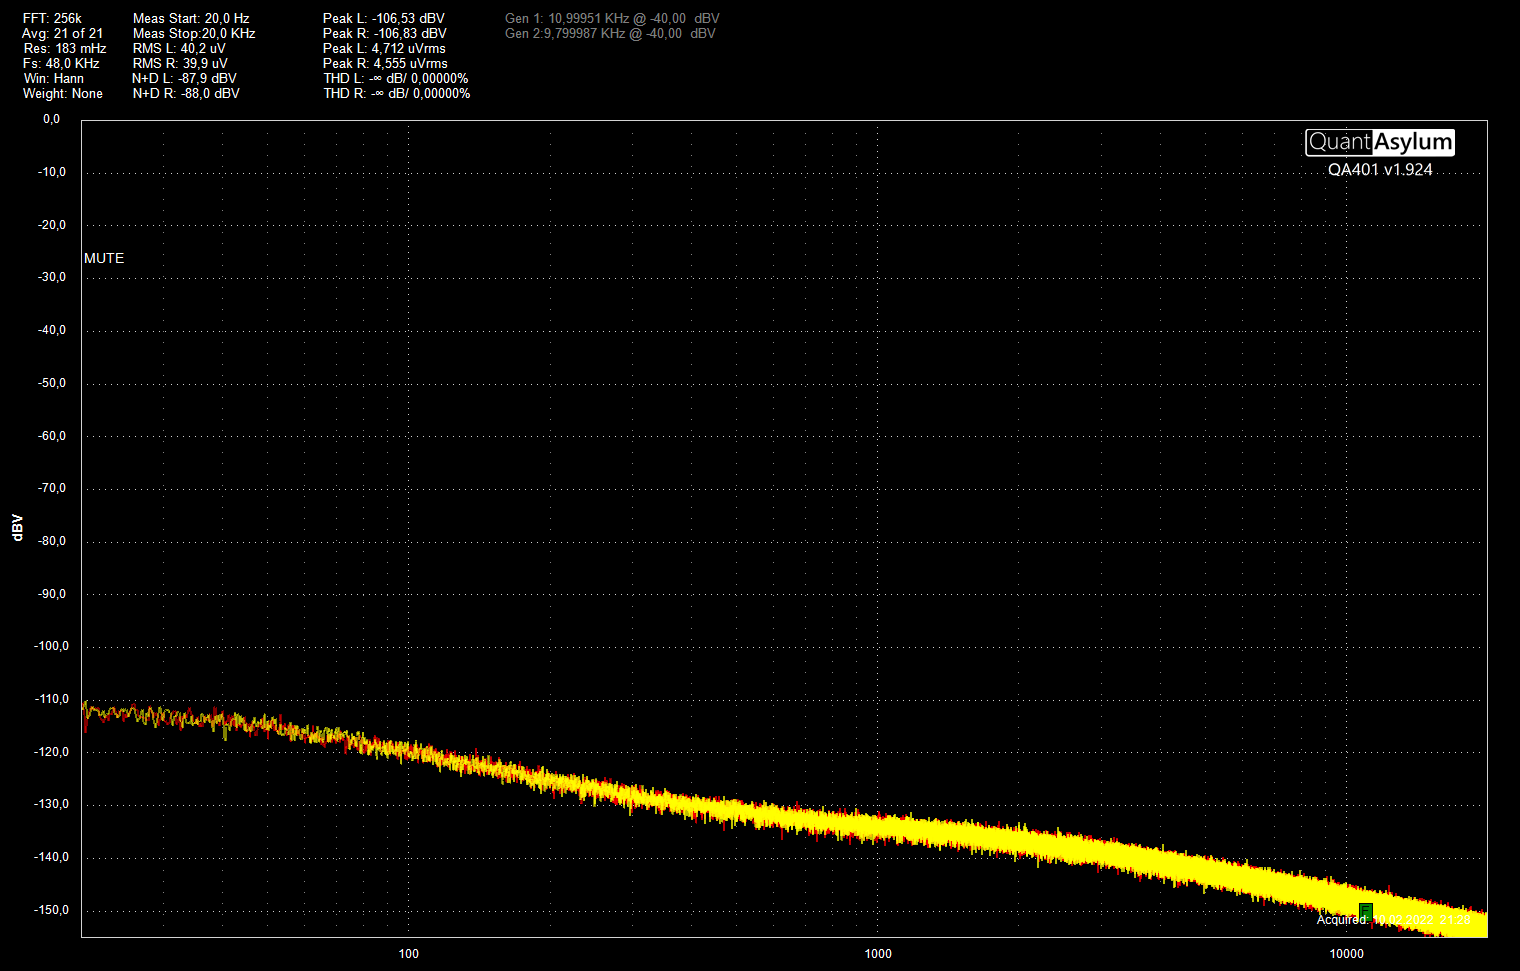Click the THD L readout
Viewport: 1520px width, 971px height.
click(x=396, y=78)
